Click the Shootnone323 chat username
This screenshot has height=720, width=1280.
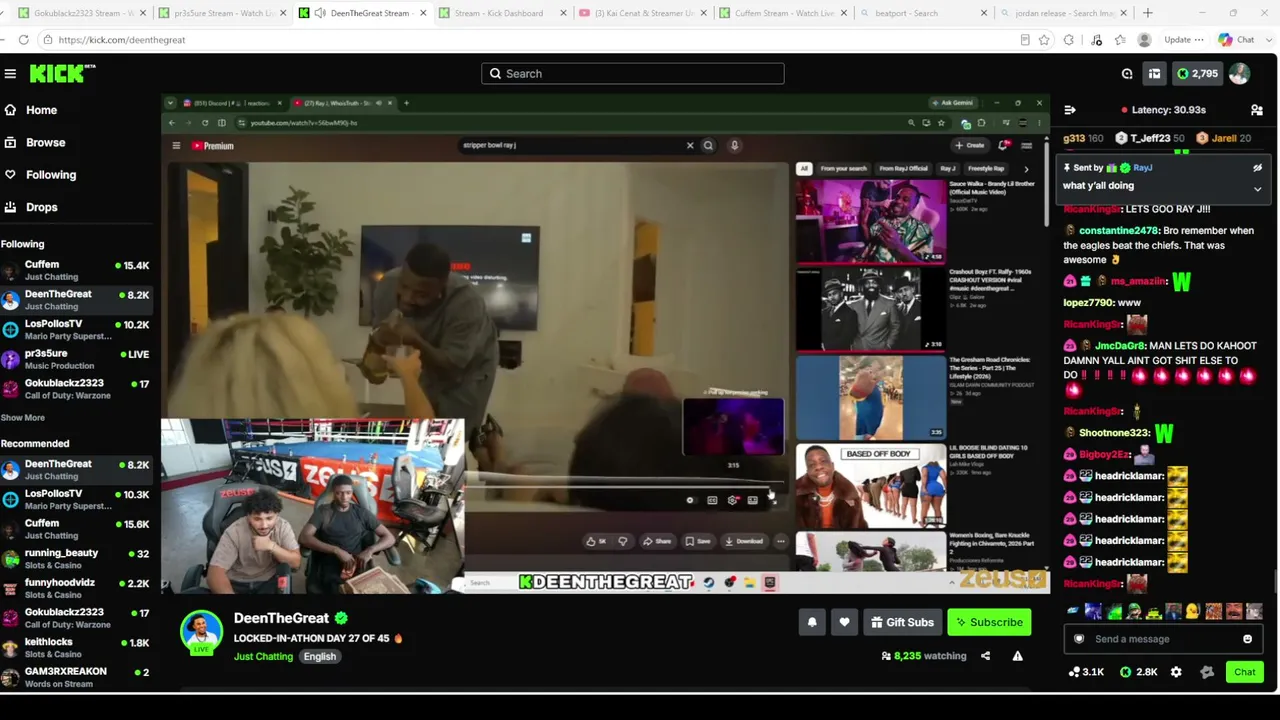(1114, 433)
